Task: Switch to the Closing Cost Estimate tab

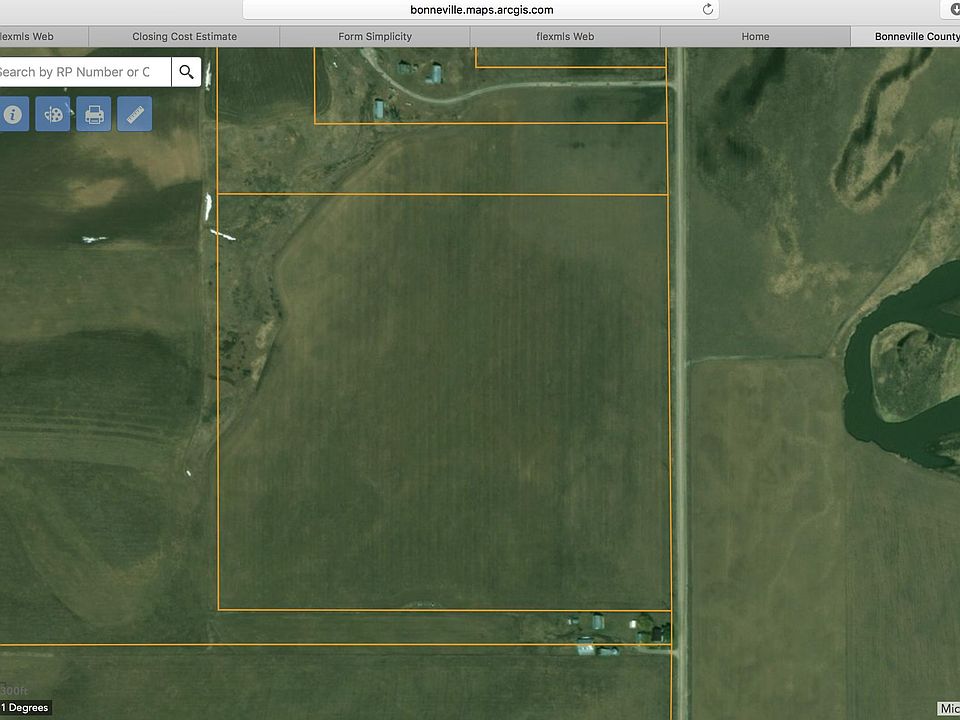Action: tap(184, 37)
